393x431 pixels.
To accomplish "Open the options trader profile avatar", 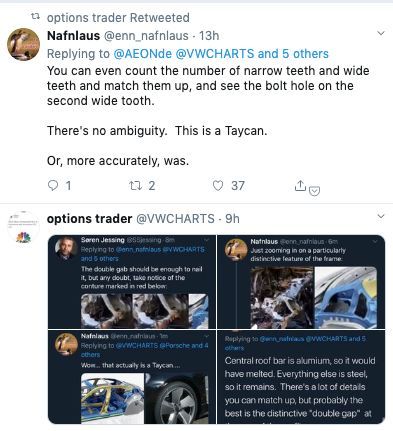I will (x=24, y=227).
